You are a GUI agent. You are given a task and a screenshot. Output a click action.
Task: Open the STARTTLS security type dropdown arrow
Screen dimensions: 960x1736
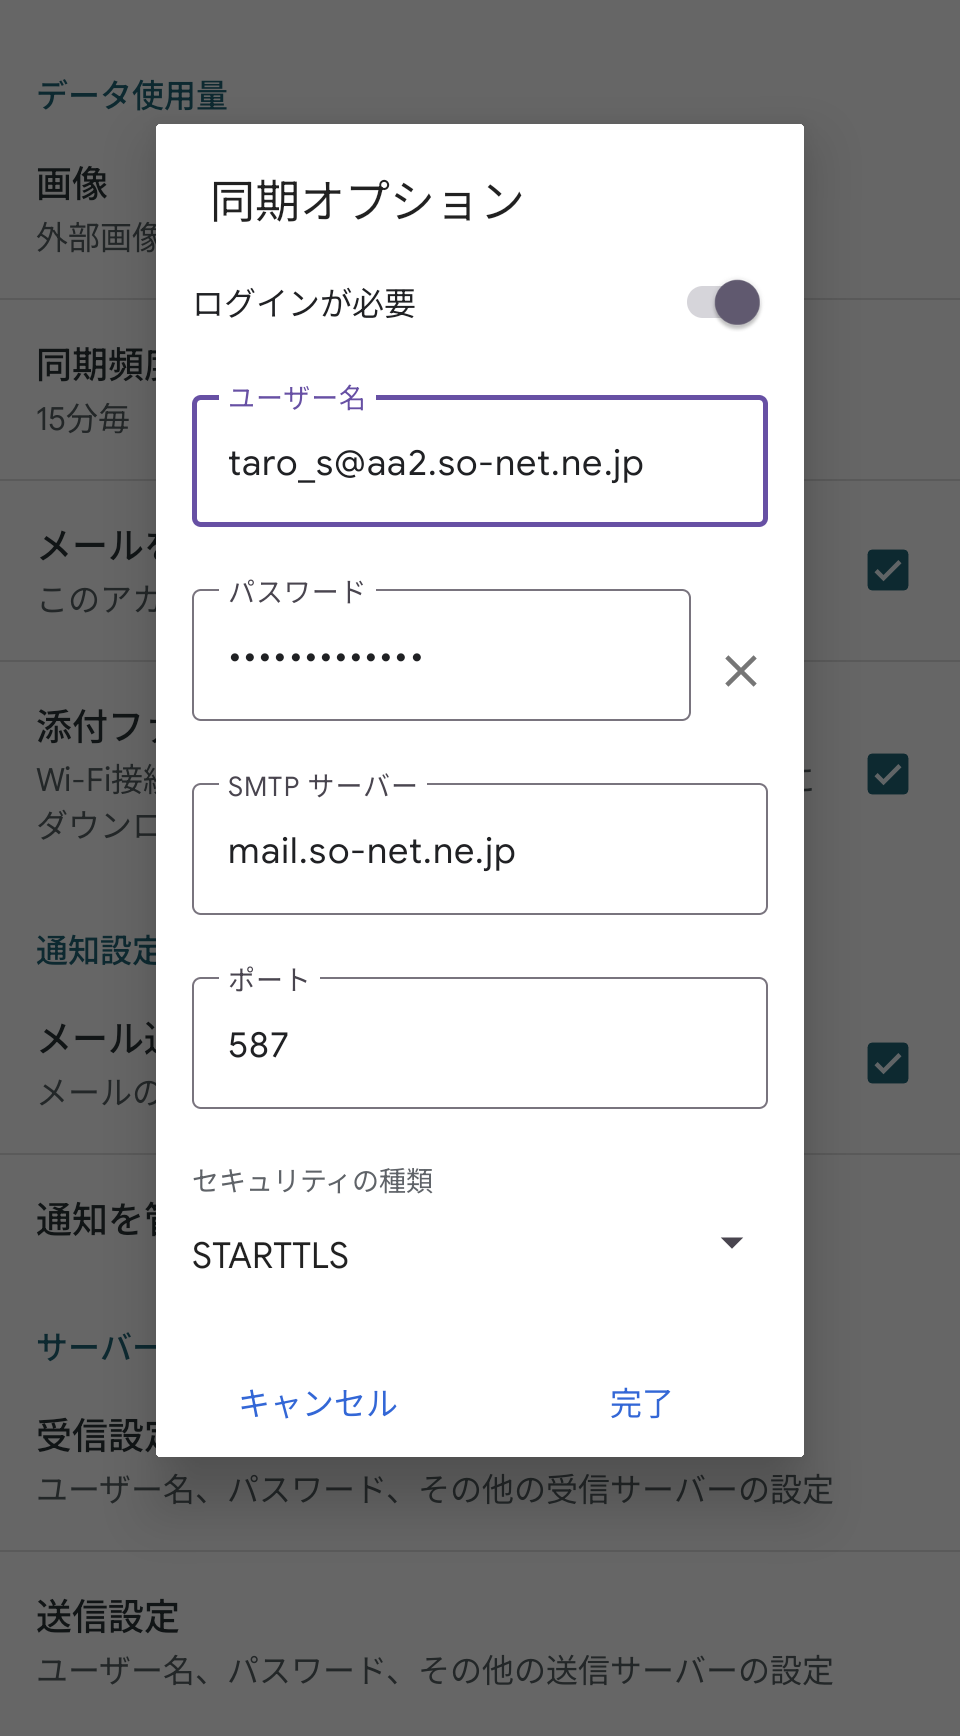732,1243
